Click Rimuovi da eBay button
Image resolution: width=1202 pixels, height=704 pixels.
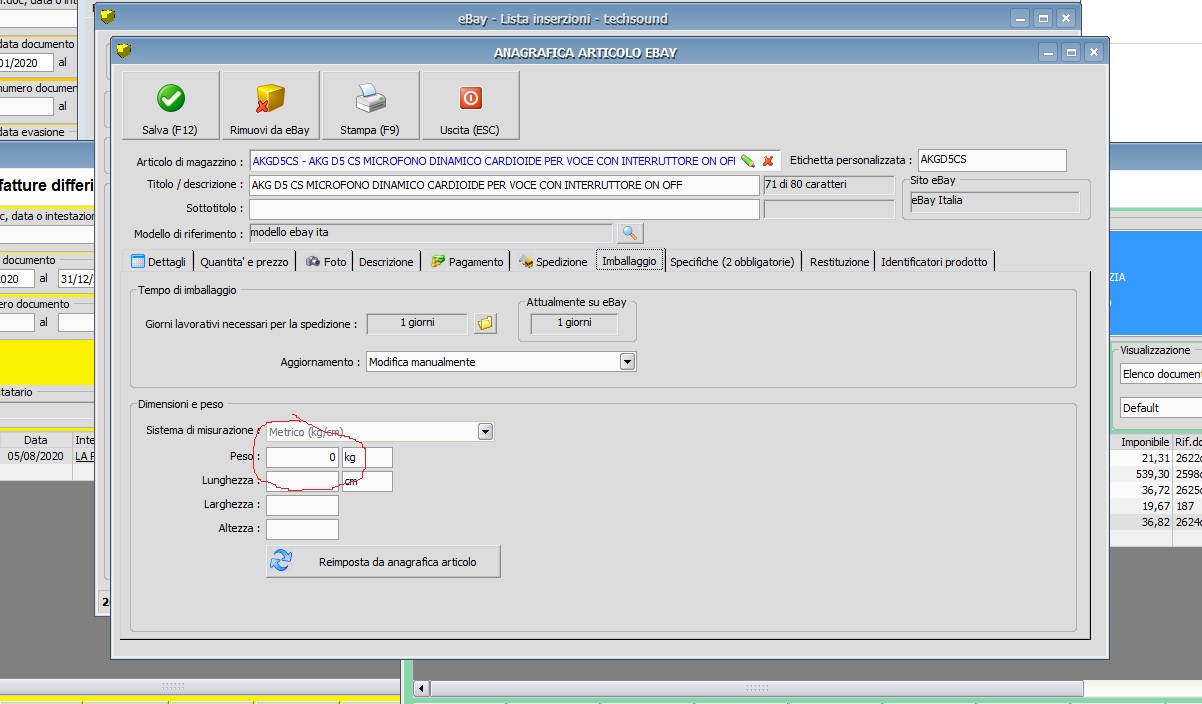pos(270,105)
